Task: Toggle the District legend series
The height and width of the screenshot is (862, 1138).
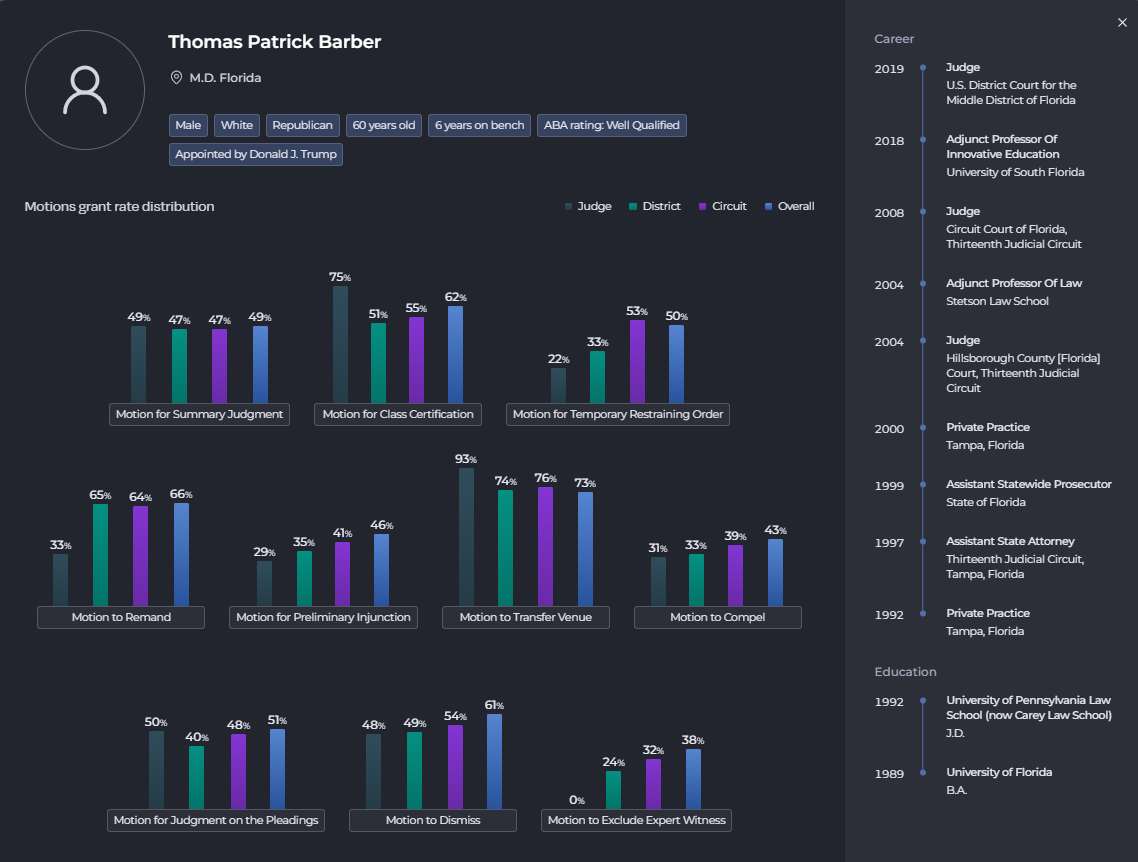Action: [654, 206]
